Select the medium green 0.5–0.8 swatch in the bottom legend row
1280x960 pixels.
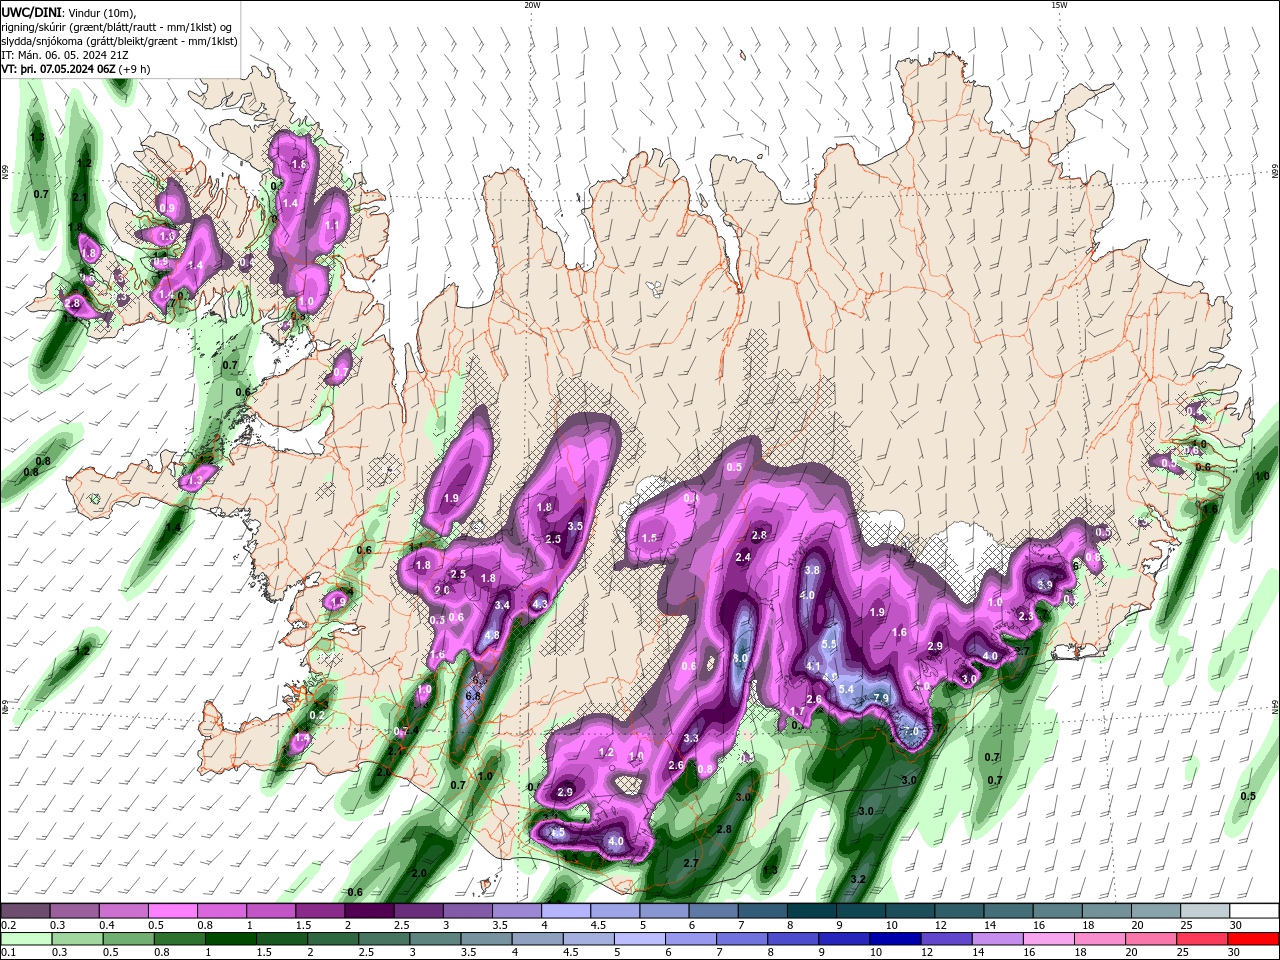[x=127, y=939]
